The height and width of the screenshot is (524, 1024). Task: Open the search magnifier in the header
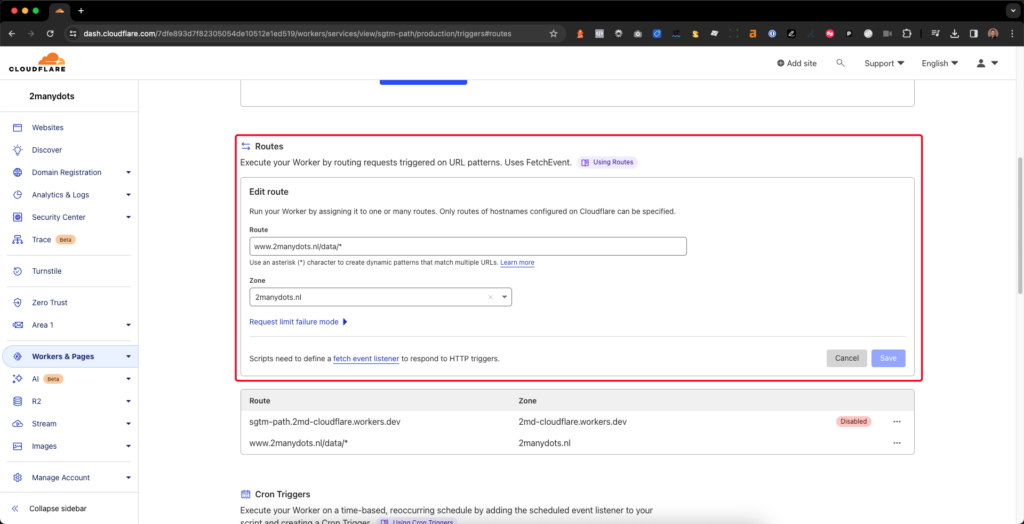point(840,63)
